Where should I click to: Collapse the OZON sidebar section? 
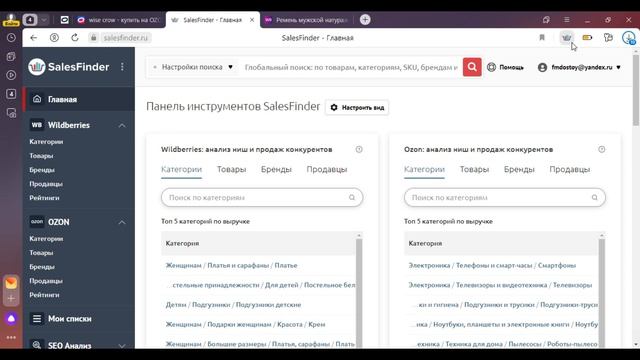click(x=122, y=222)
